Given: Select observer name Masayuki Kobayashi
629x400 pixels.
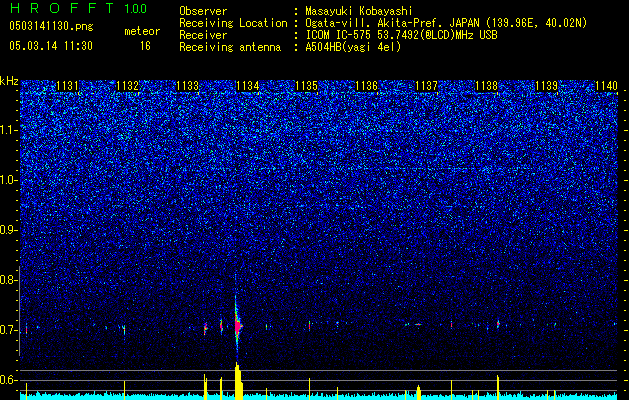Looking at the screenshot, I should pyautogui.click(x=359, y=11).
